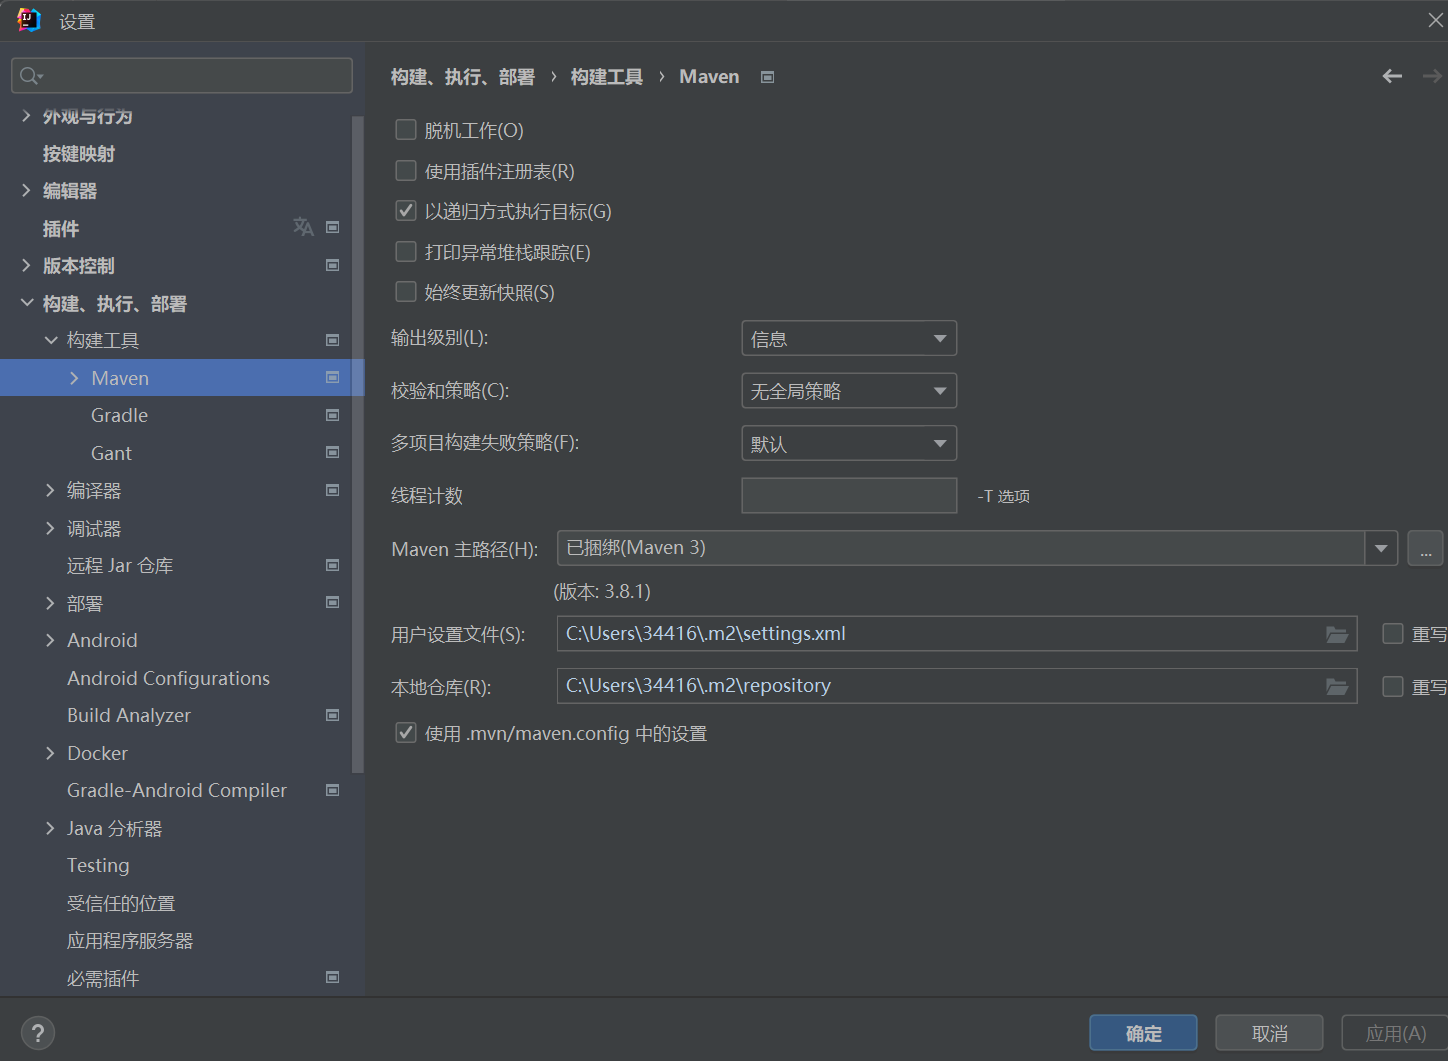The image size is (1448, 1061).
Task: Select Testing in settings tree
Action: coord(98,865)
